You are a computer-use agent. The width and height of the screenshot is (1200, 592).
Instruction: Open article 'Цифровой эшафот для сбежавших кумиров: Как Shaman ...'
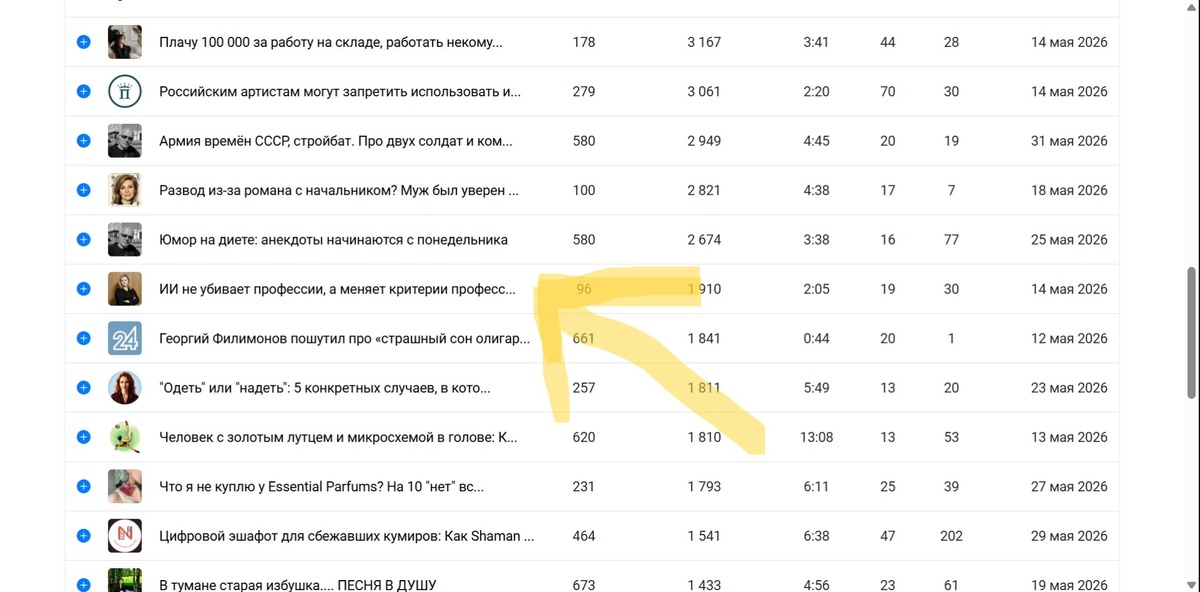point(347,536)
